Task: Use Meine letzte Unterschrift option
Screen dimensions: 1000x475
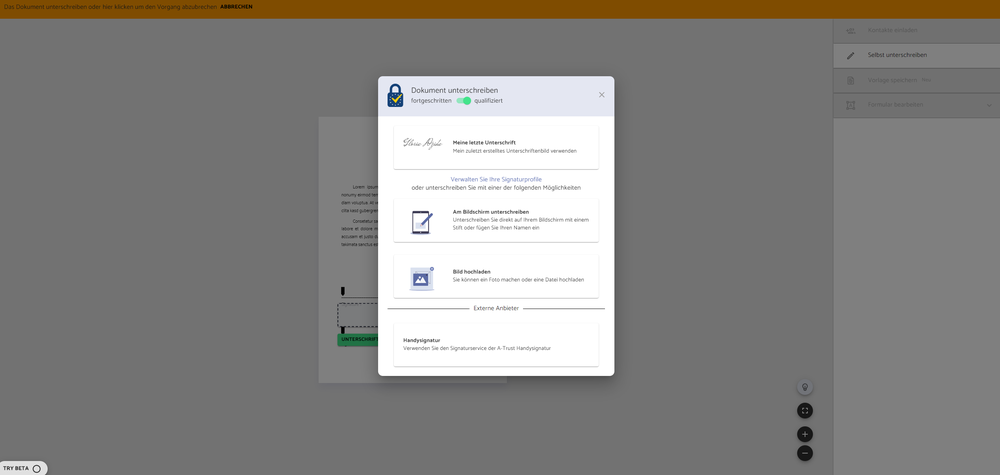Action: 496,147
